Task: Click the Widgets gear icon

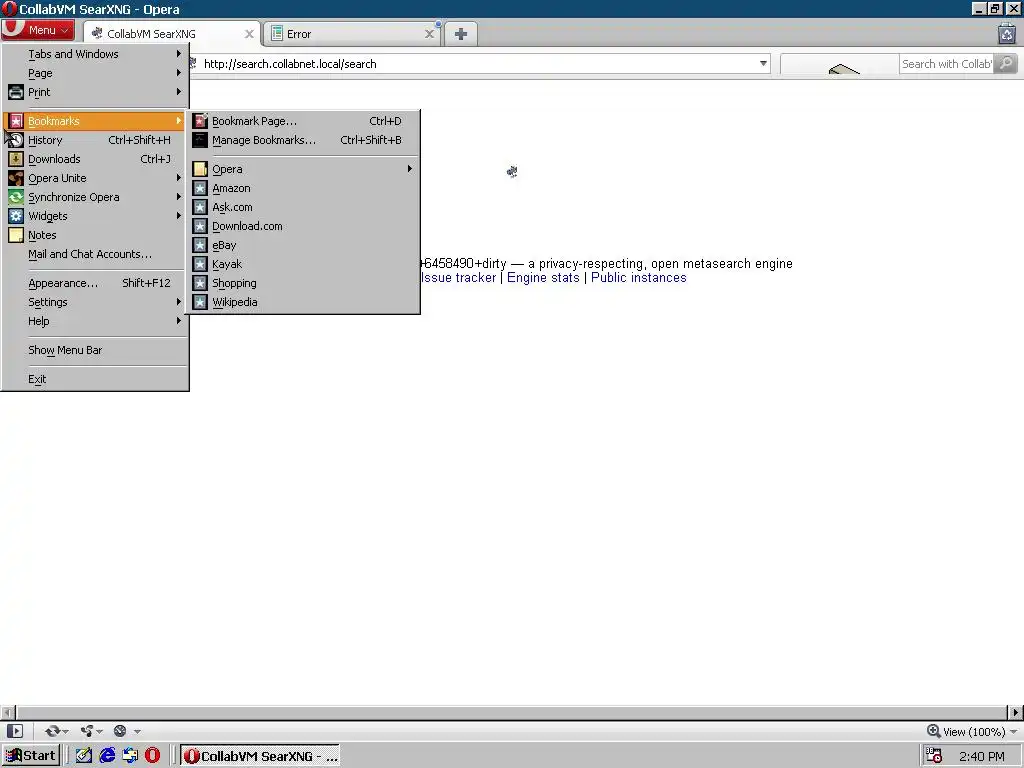Action: pyautogui.click(x=16, y=216)
